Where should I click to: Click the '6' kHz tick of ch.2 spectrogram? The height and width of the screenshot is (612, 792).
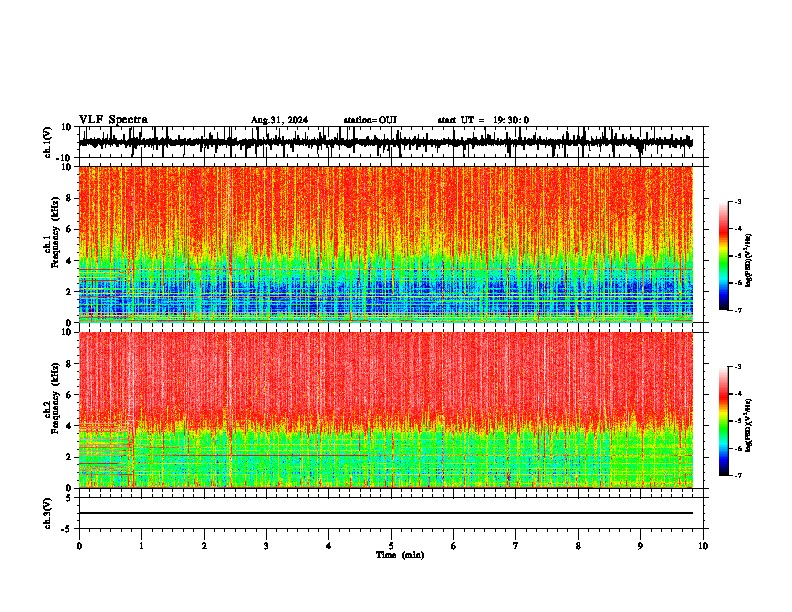69,395
